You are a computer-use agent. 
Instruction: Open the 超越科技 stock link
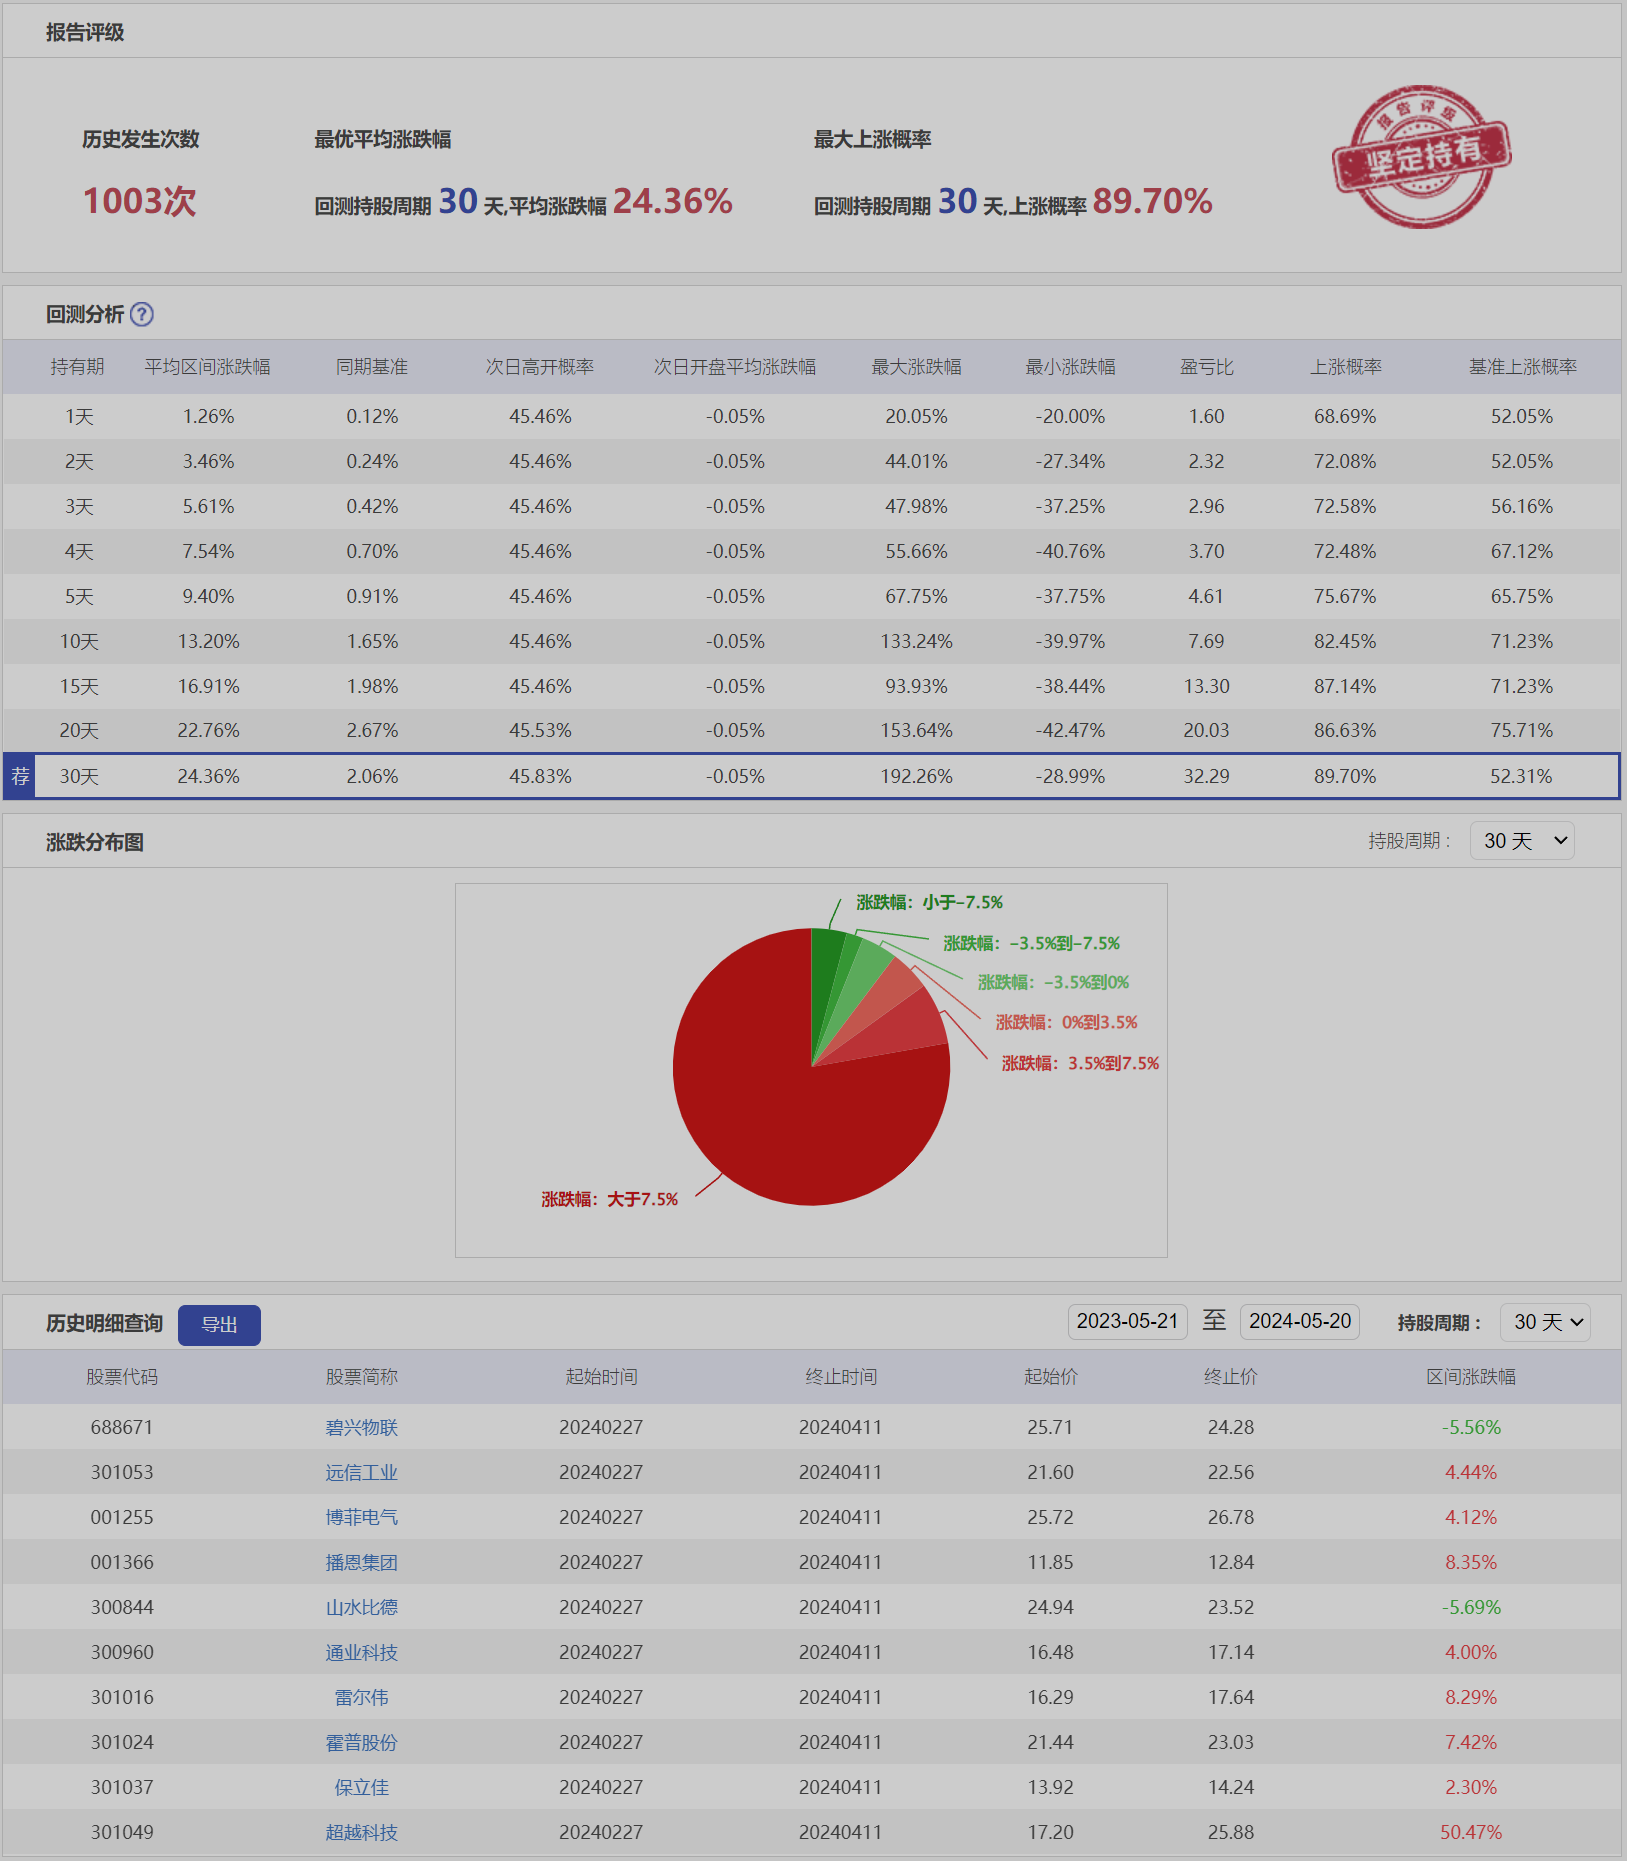tap(361, 1833)
